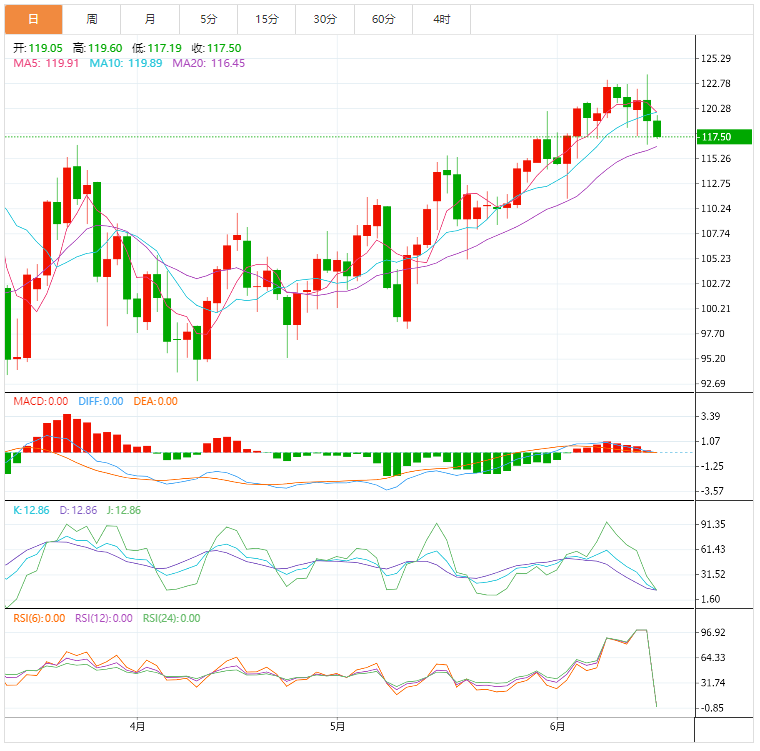This screenshot has height=751, width=760.
Task: Click the green 117.50 current price tag
Action: click(x=717, y=137)
